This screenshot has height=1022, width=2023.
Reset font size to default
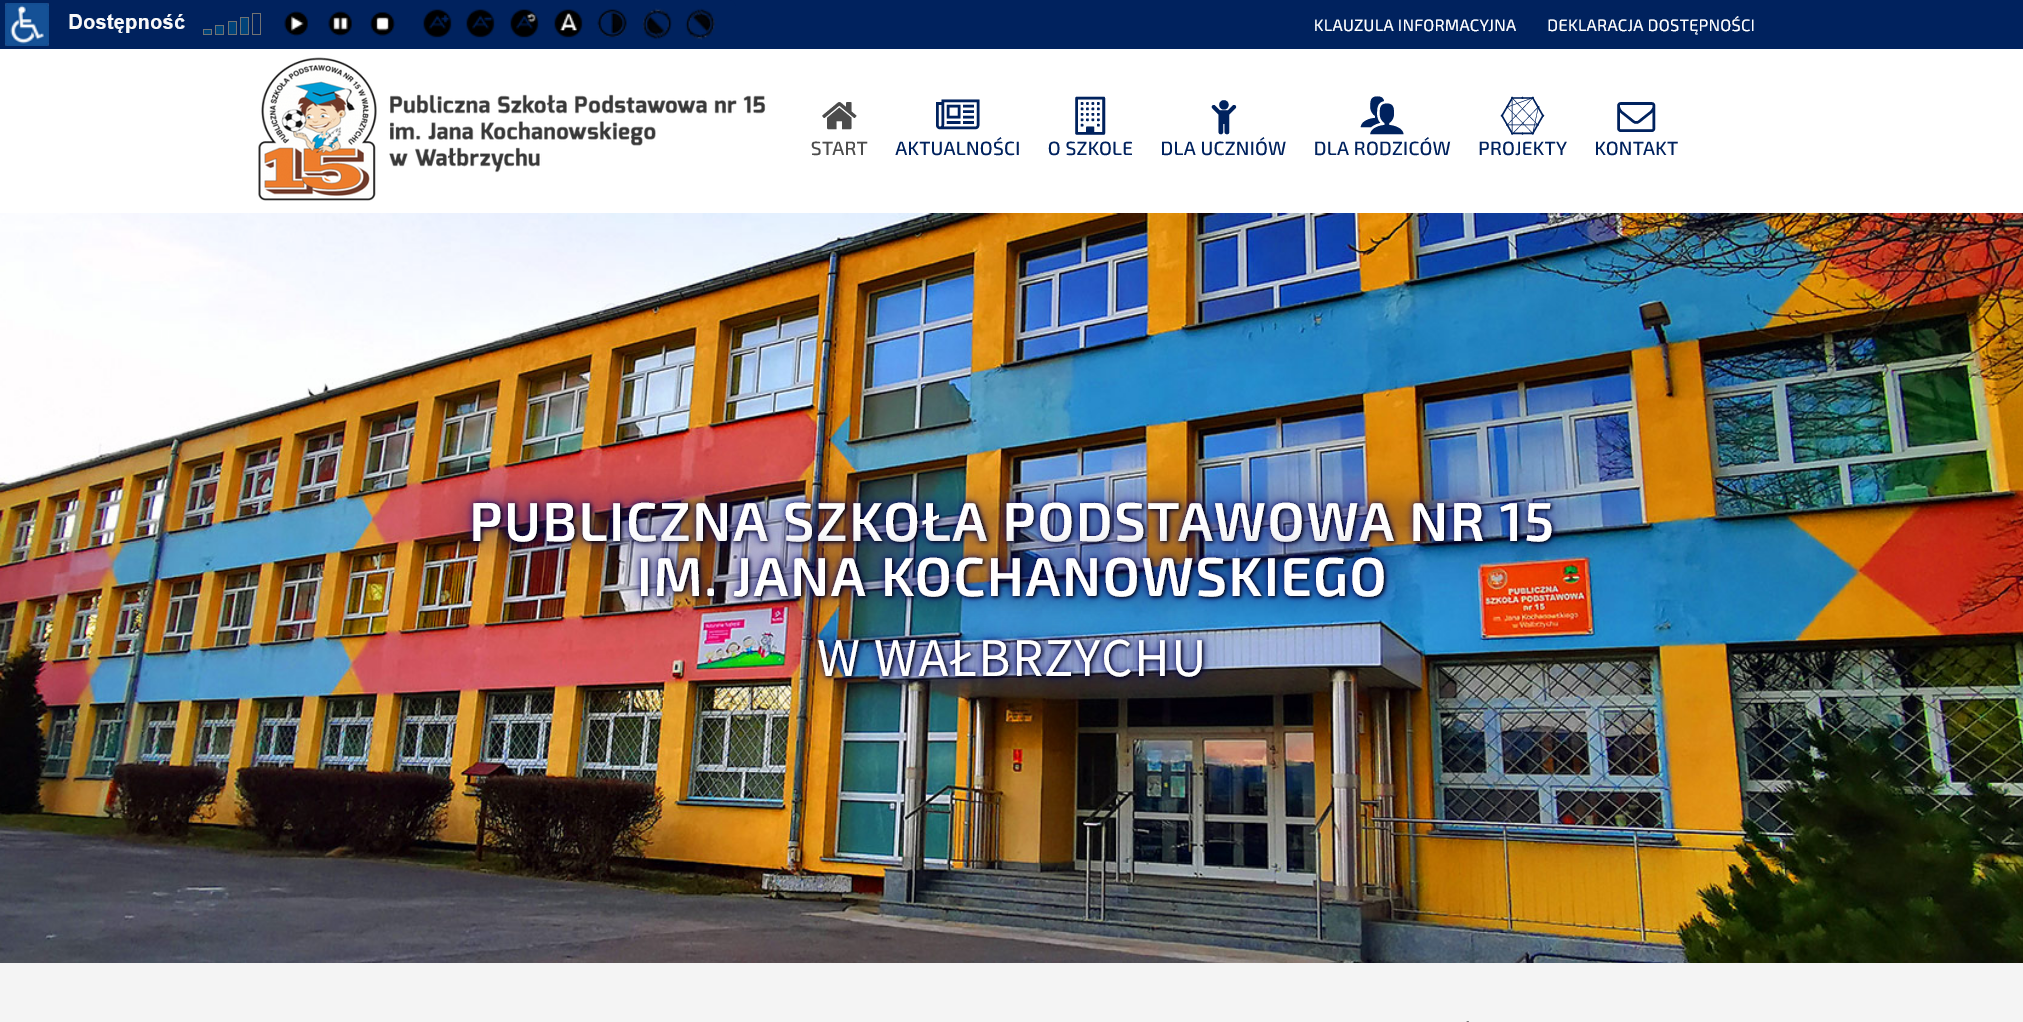[525, 24]
